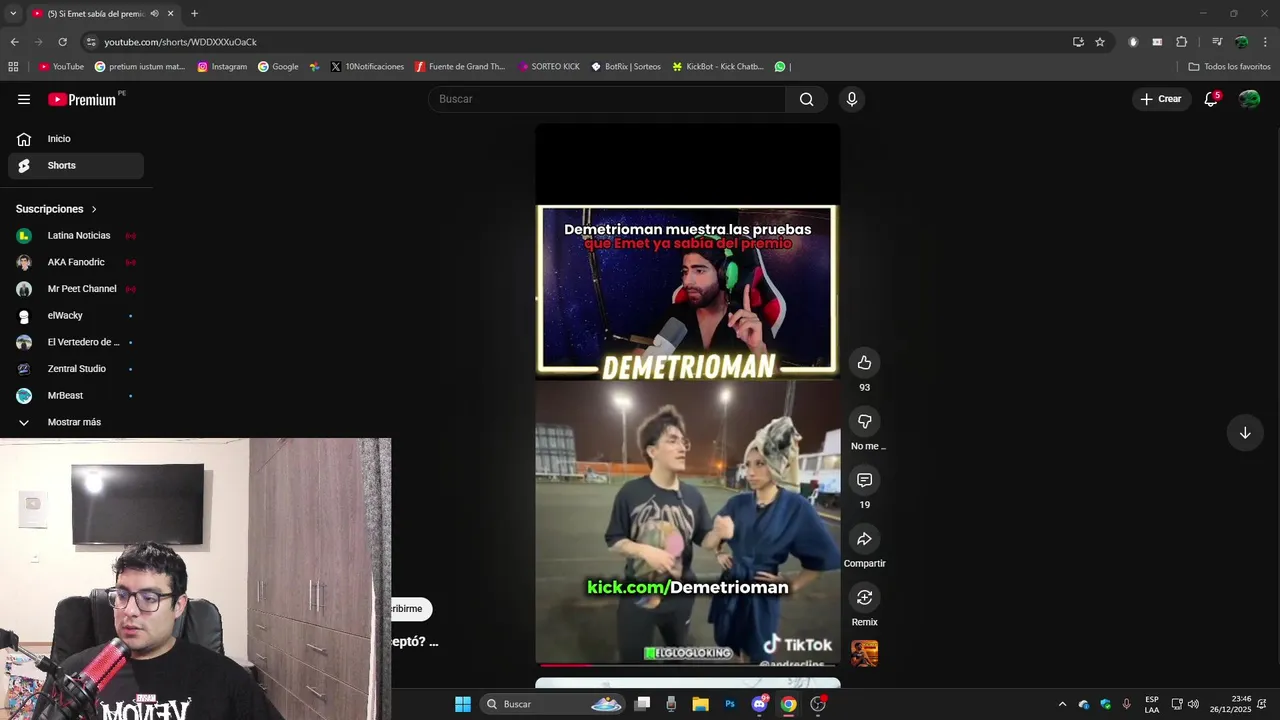This screenshot has height=720, width=1280.
Task: Open the YouTube hamburger guide menu
Action: click(x=24, y=99)
